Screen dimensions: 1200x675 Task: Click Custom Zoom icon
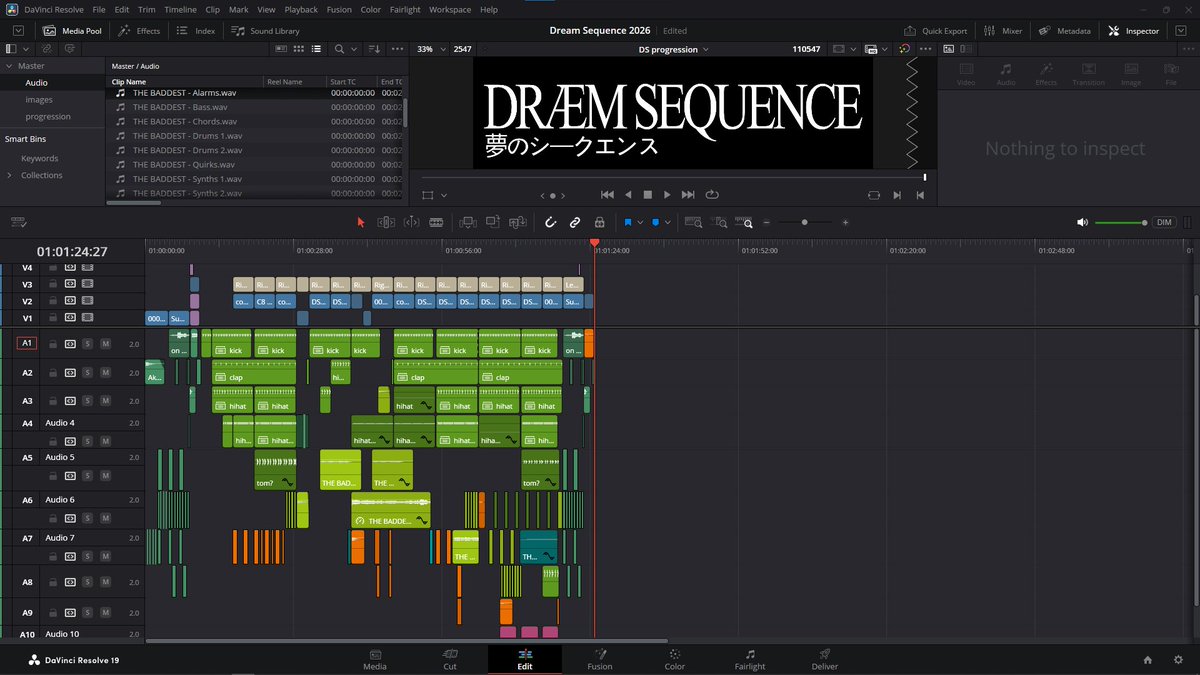(x=743, y=222)
